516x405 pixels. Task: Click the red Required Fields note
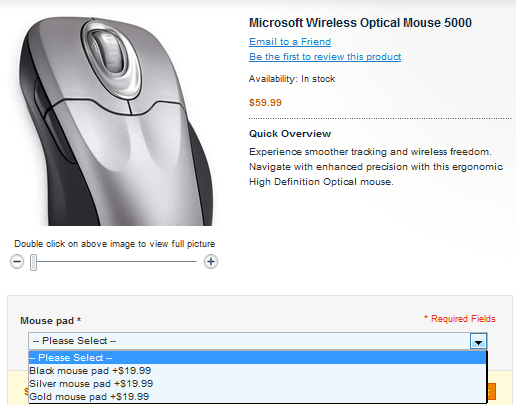[460, 319]
